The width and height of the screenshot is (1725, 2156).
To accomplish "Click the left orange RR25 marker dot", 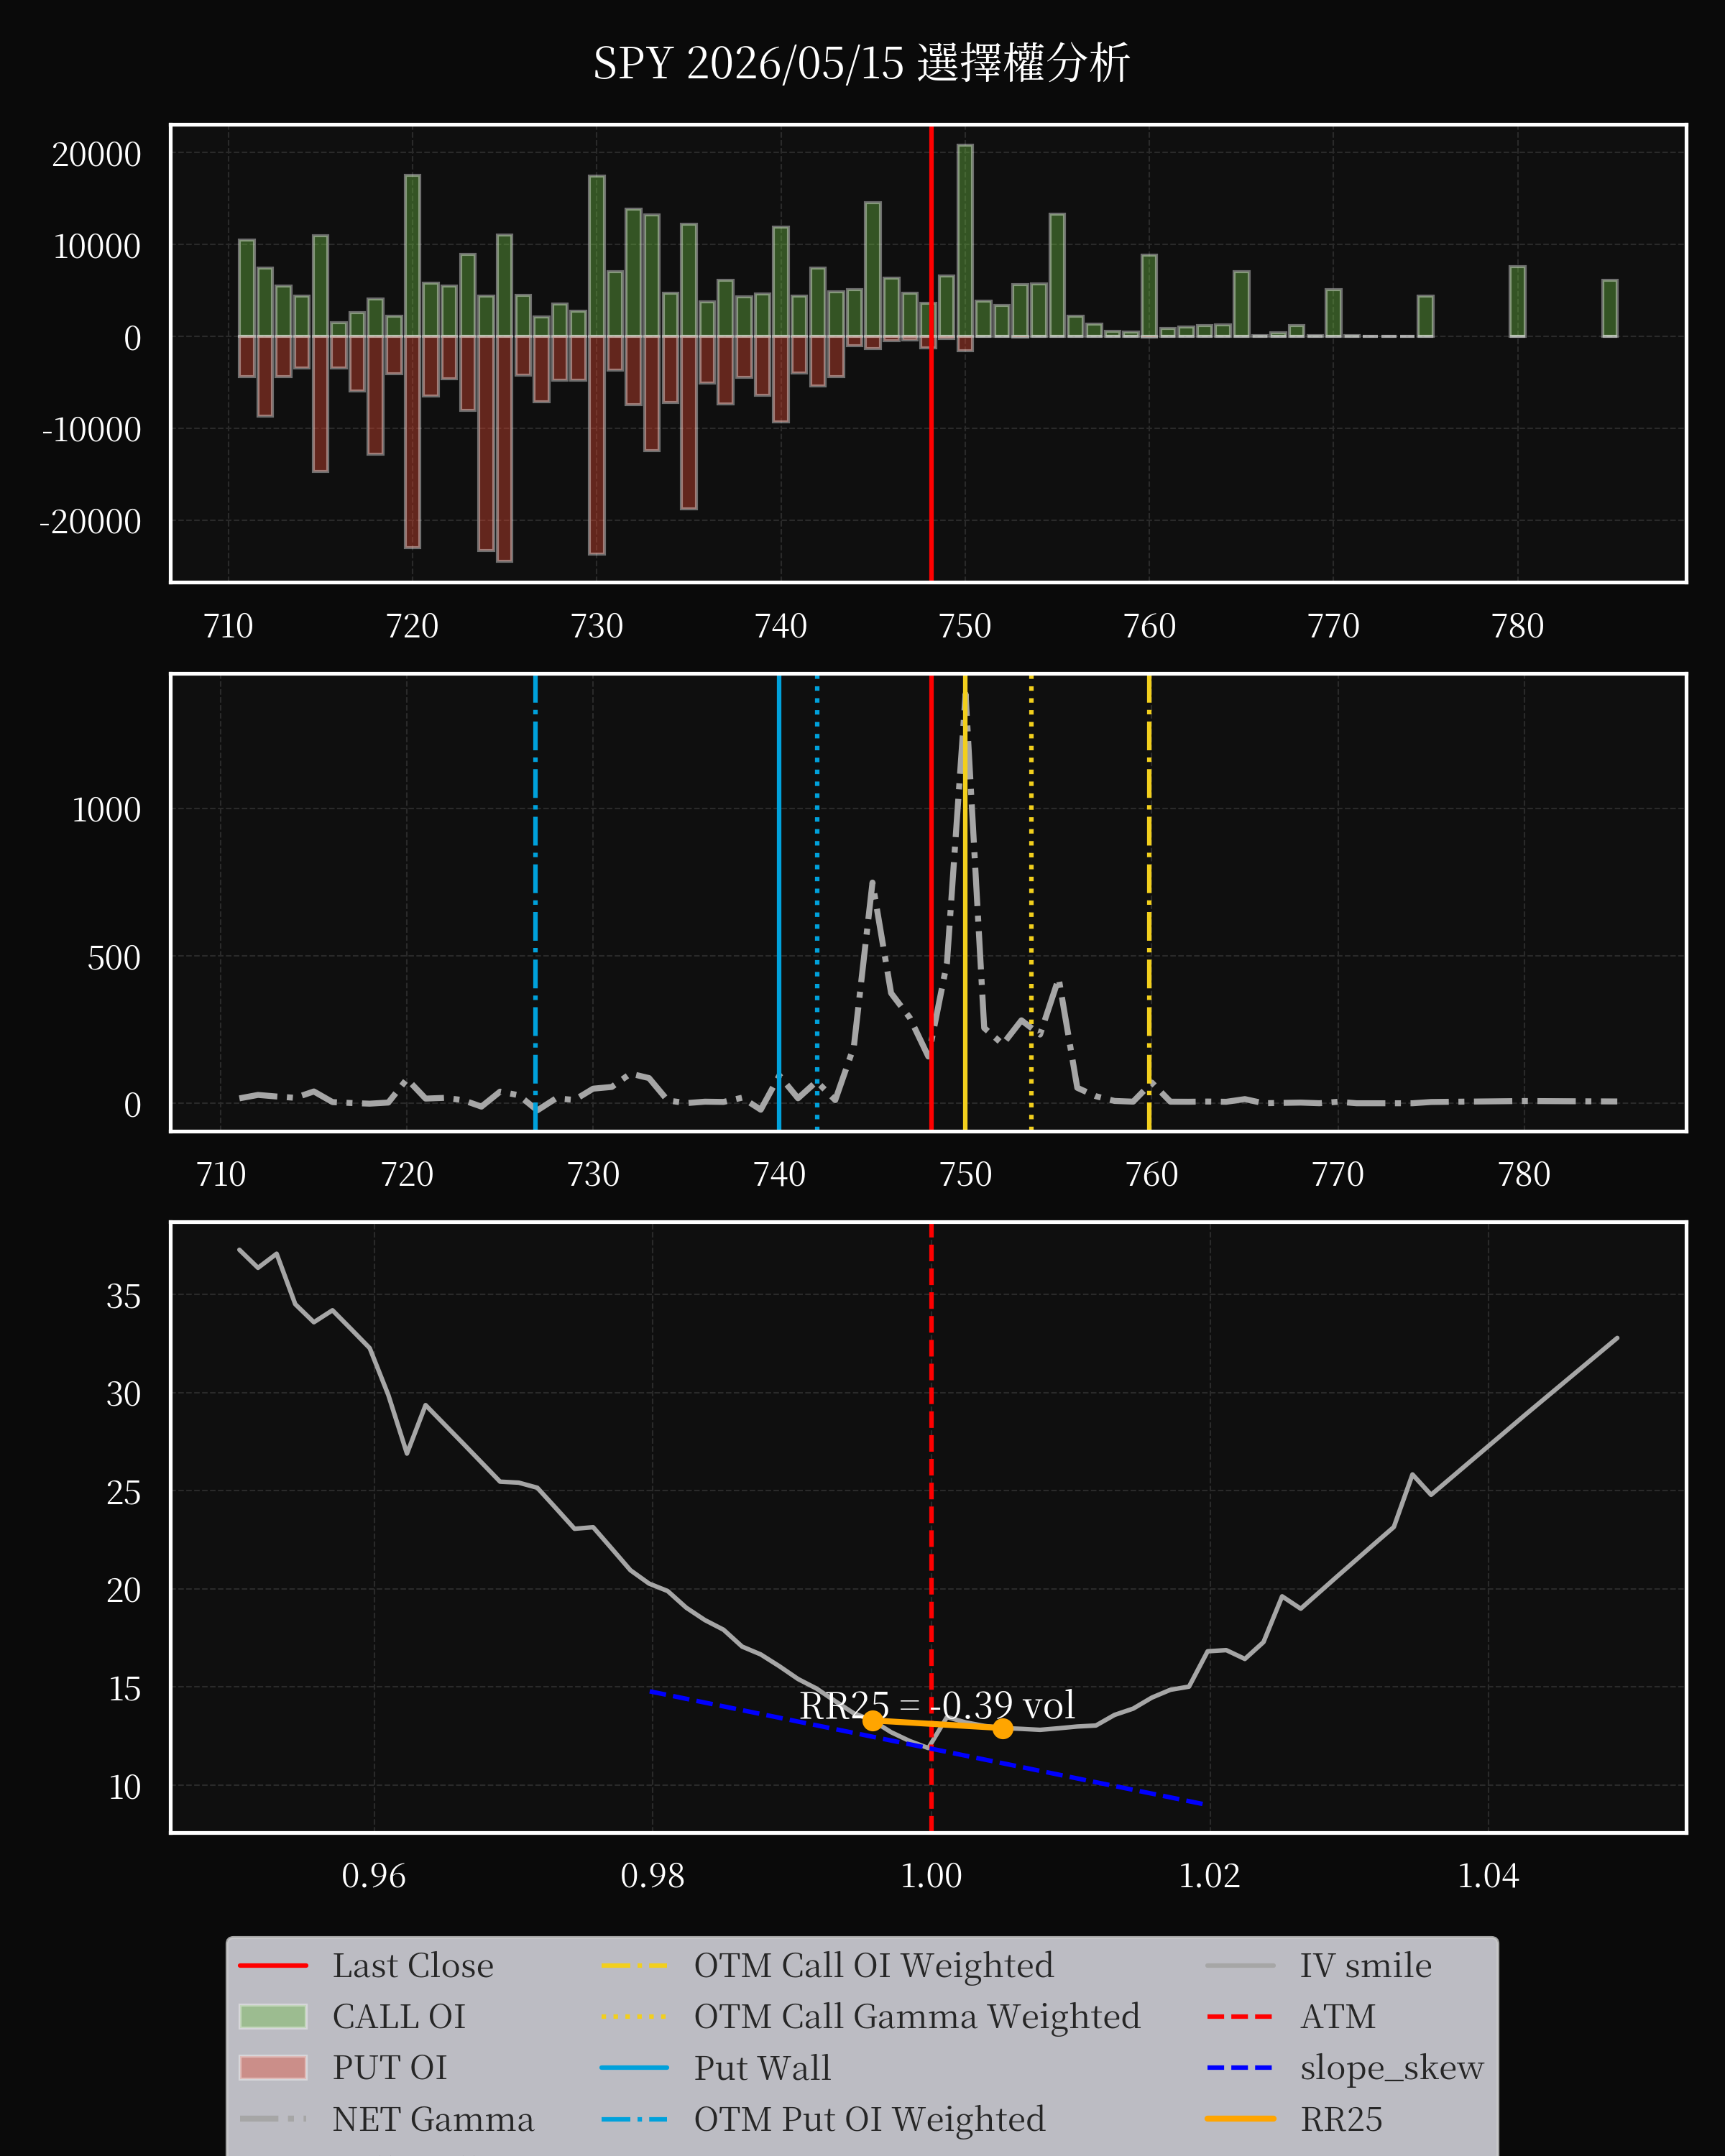I will (x=873, y=1720).
